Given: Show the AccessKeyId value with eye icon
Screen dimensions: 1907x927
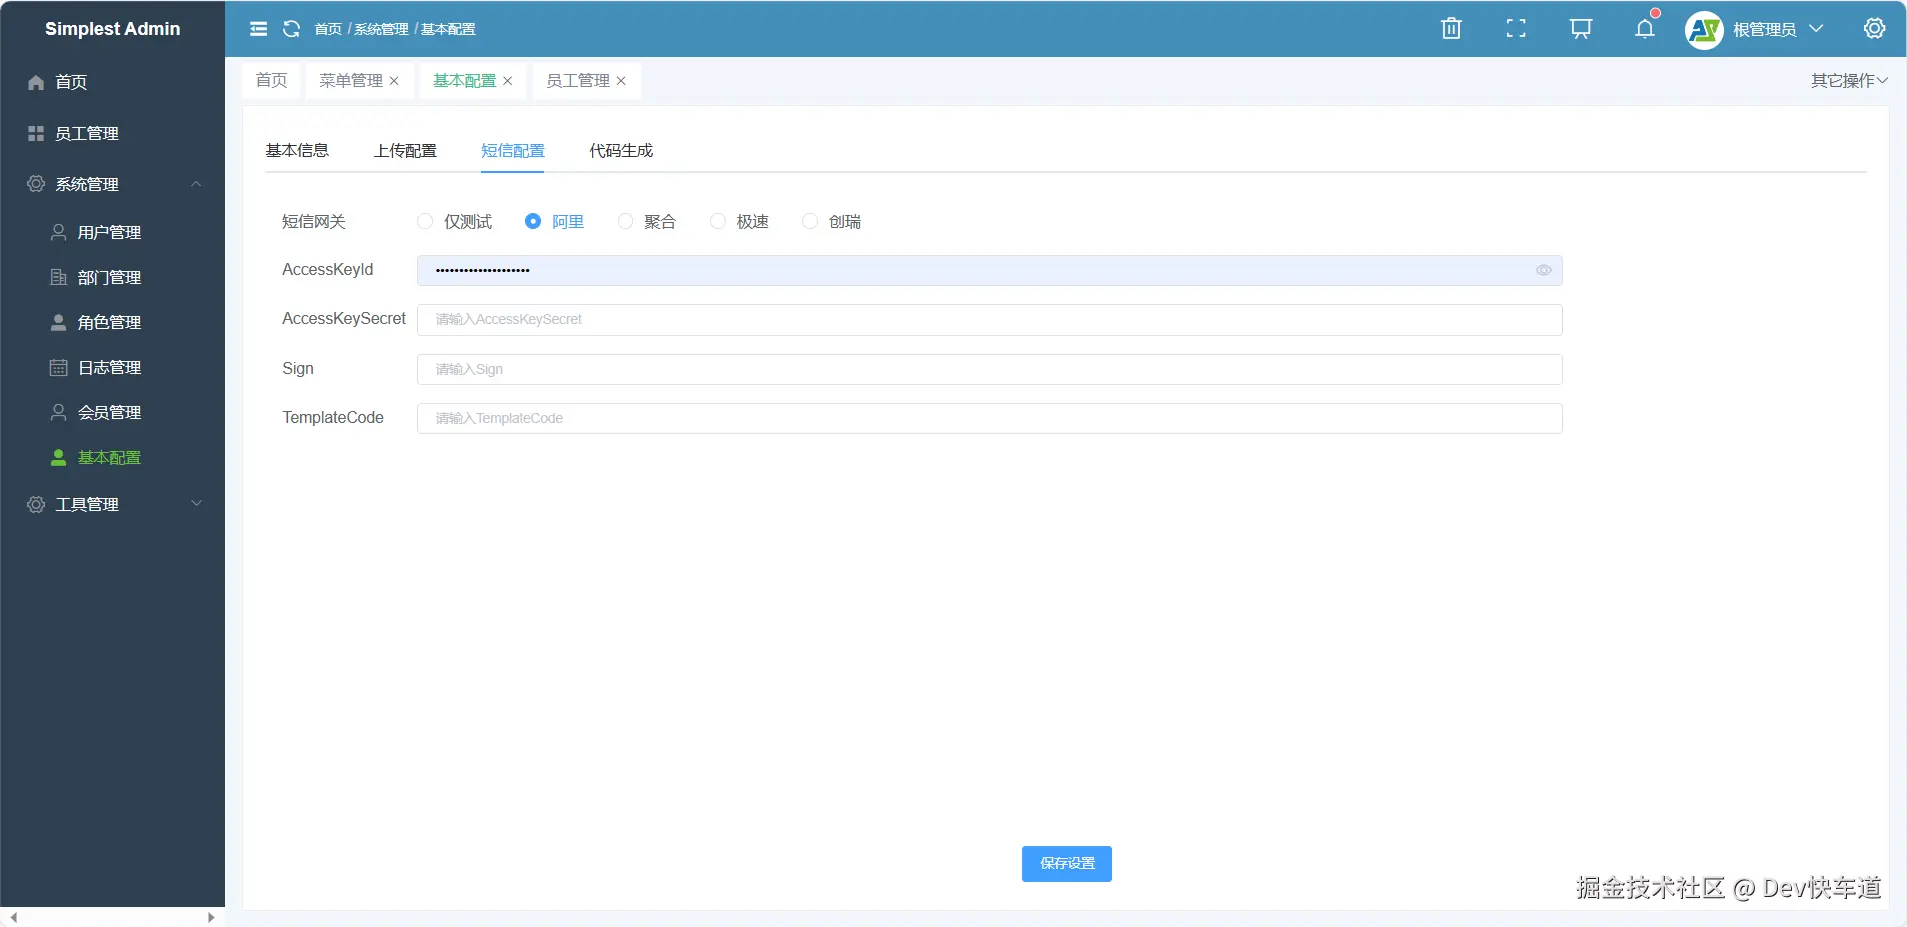Looking at the screenshot, I should pos(1544,270).
